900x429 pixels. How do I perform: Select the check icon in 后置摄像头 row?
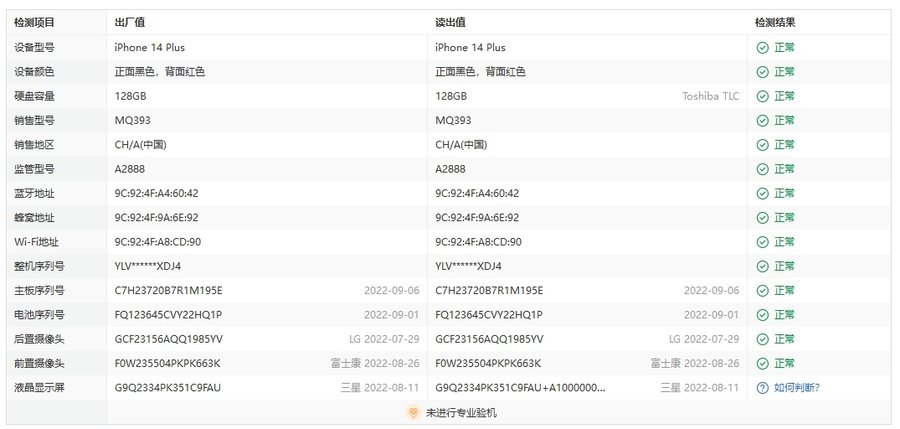pyautogui.click(x=762, y=339)
